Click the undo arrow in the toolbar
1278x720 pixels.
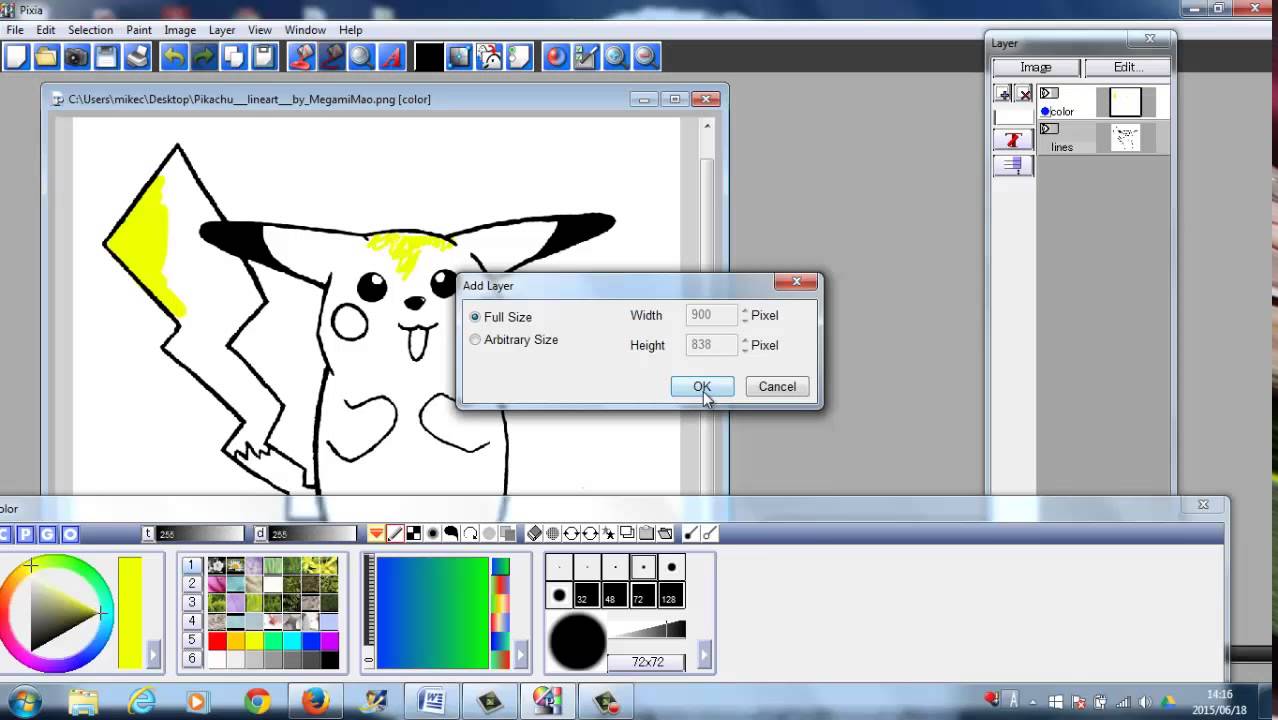pos(173,57)
